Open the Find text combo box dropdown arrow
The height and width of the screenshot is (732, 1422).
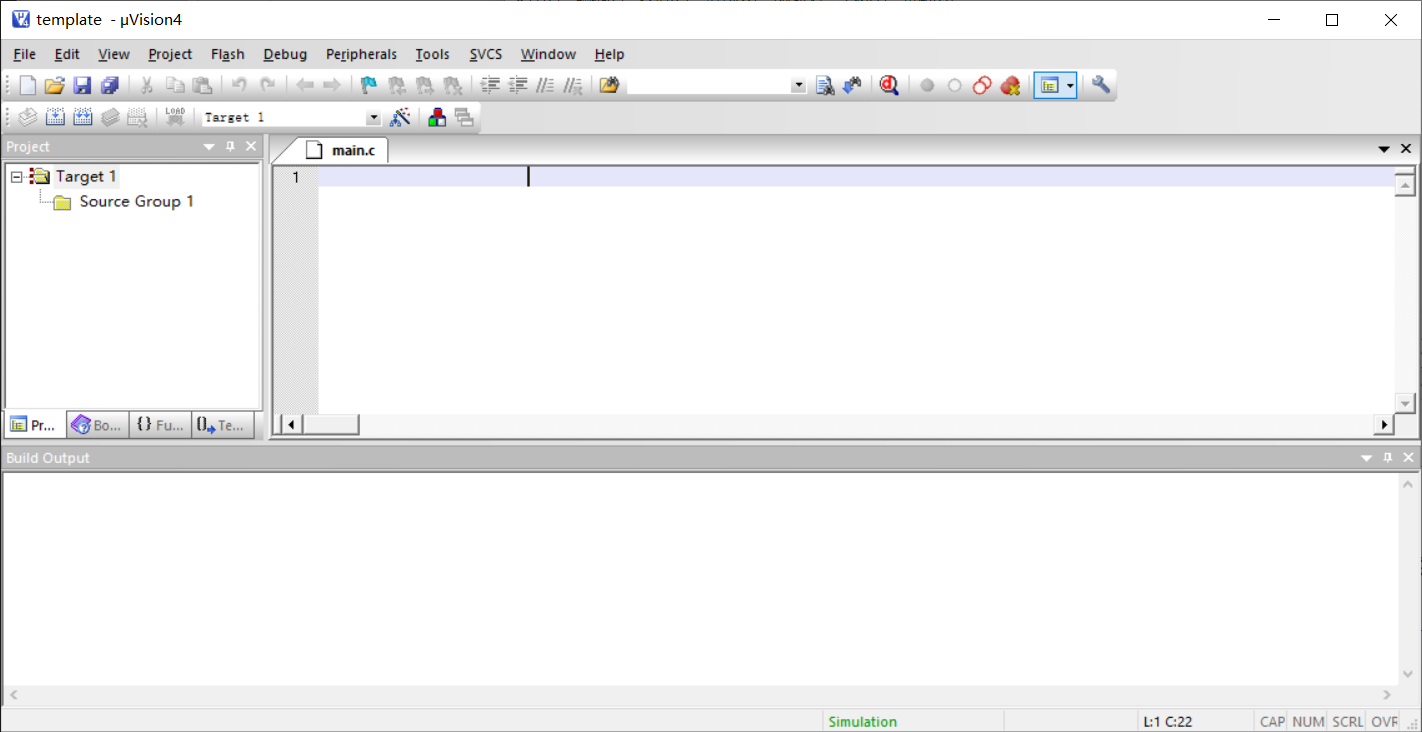pyautogui.click(x=798, y=86)
